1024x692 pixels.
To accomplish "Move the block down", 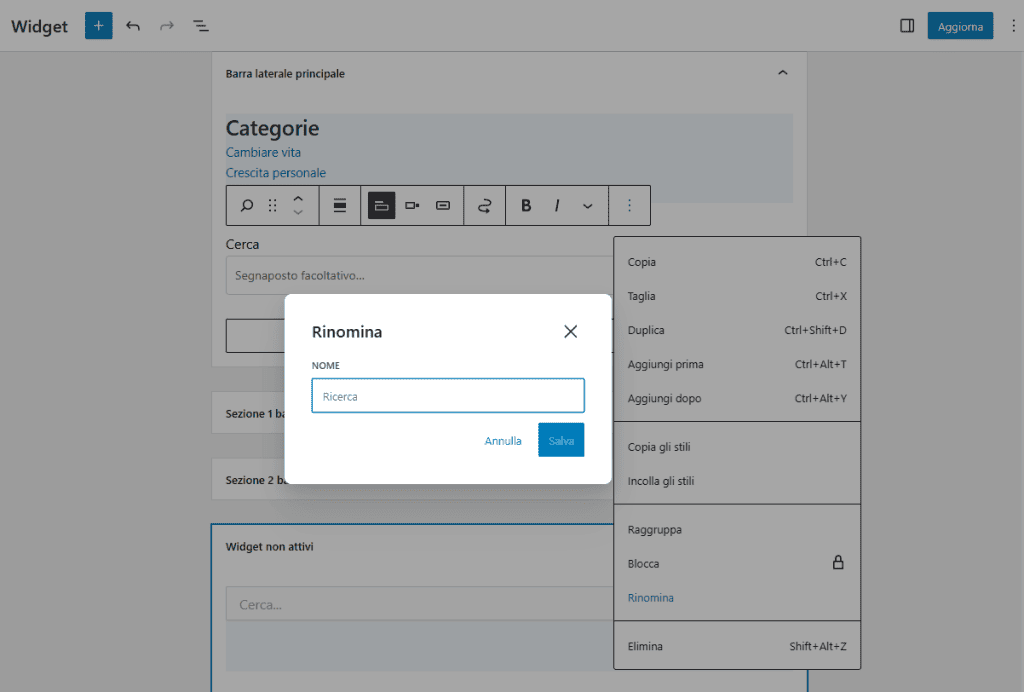I will pyautogui.click(x=298, y=213).
